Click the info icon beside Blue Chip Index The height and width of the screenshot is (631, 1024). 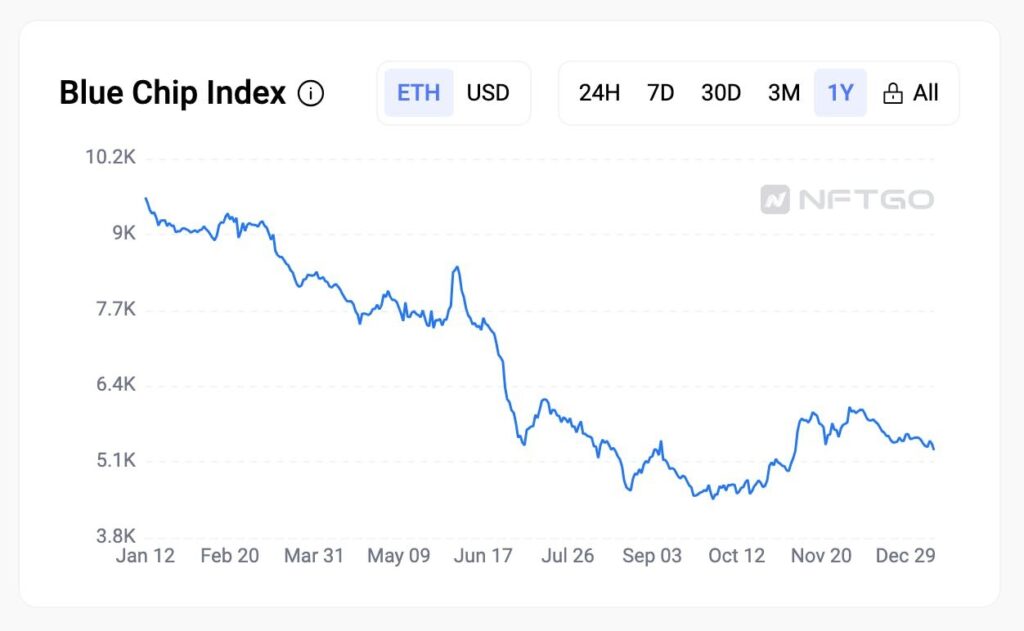[x=311, y=94]
